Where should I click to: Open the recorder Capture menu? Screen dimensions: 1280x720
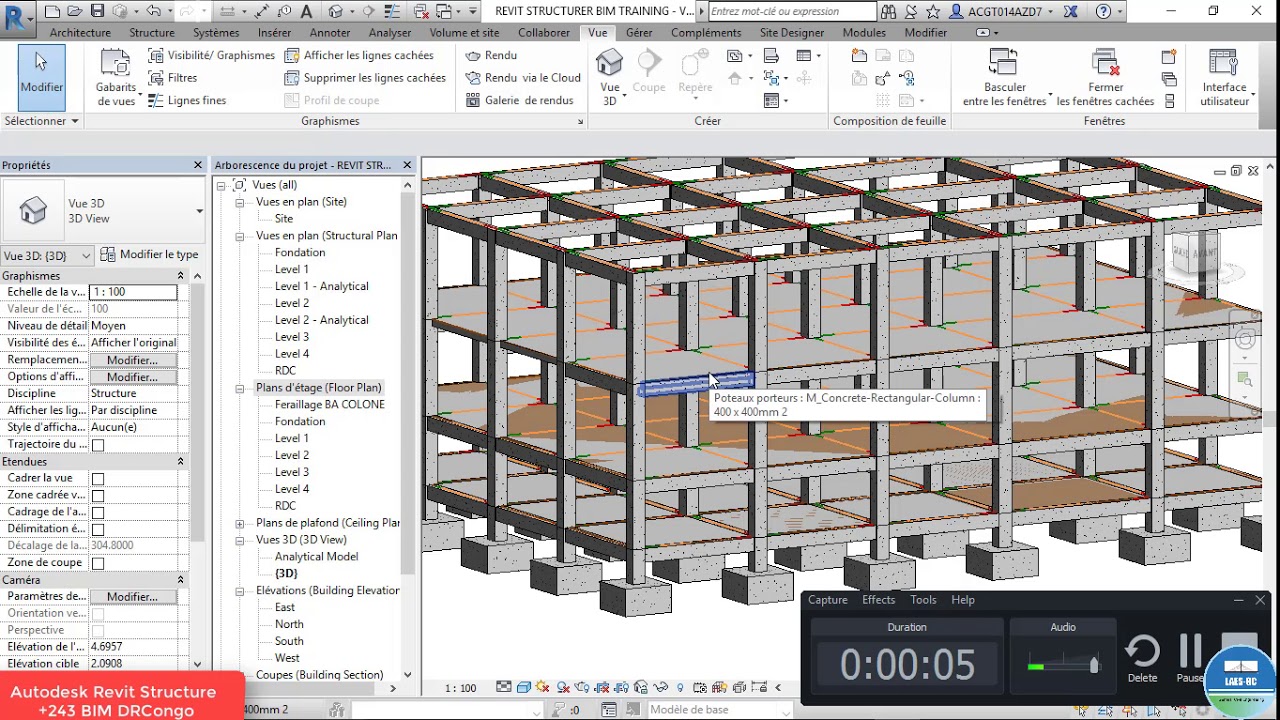[x=827, y=600]
